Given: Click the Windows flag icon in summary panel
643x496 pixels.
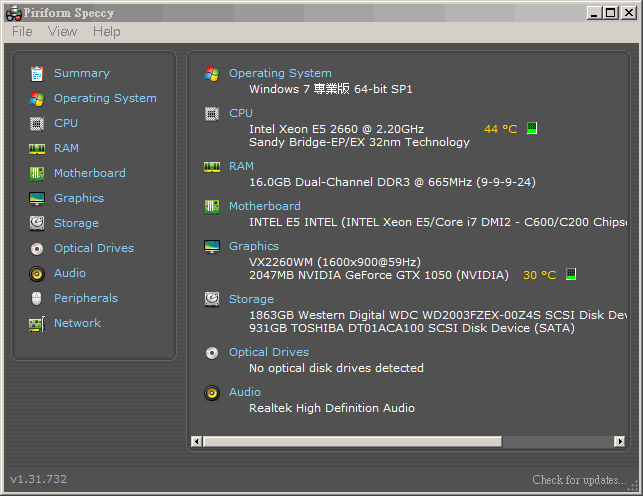Looking at the screenshot, I should [212, 74].
